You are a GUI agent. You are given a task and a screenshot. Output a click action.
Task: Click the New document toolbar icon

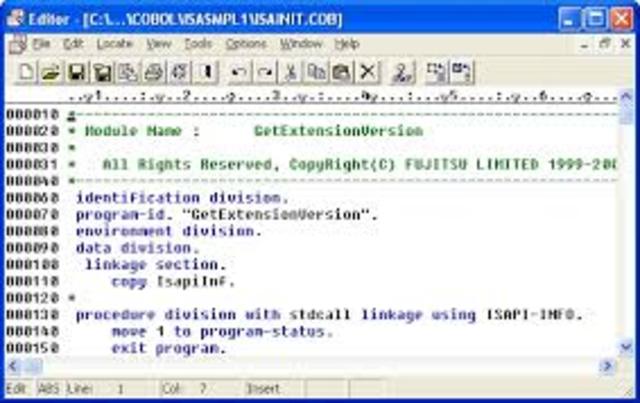(x=25, y=73)
